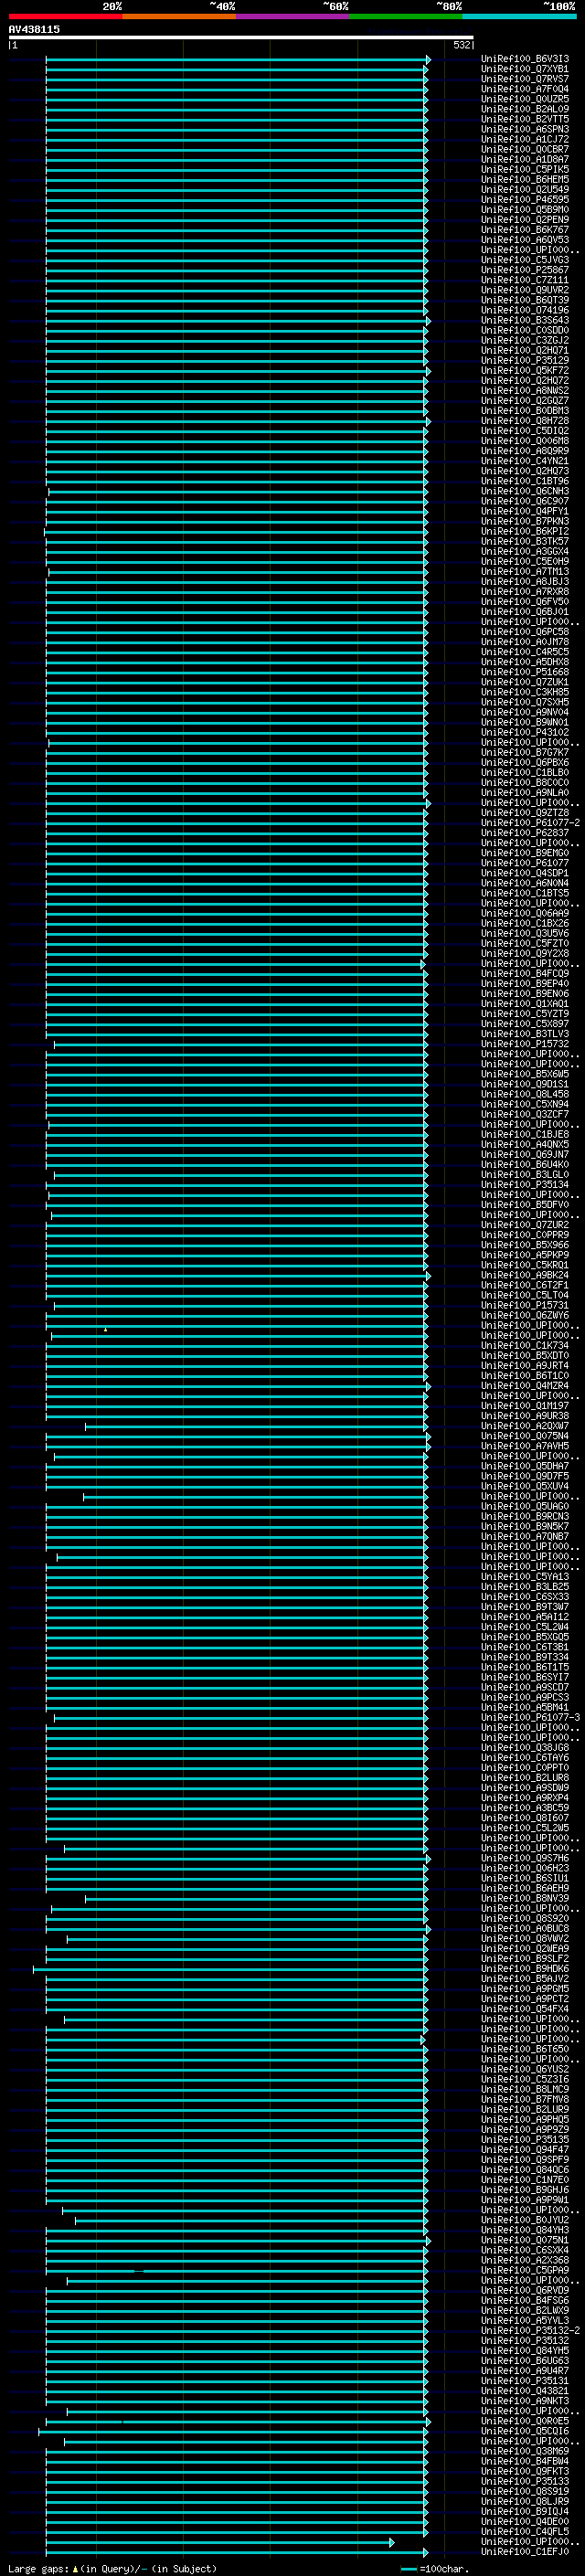Select hit label UniRef100_C1BT96

pos(525,481)
